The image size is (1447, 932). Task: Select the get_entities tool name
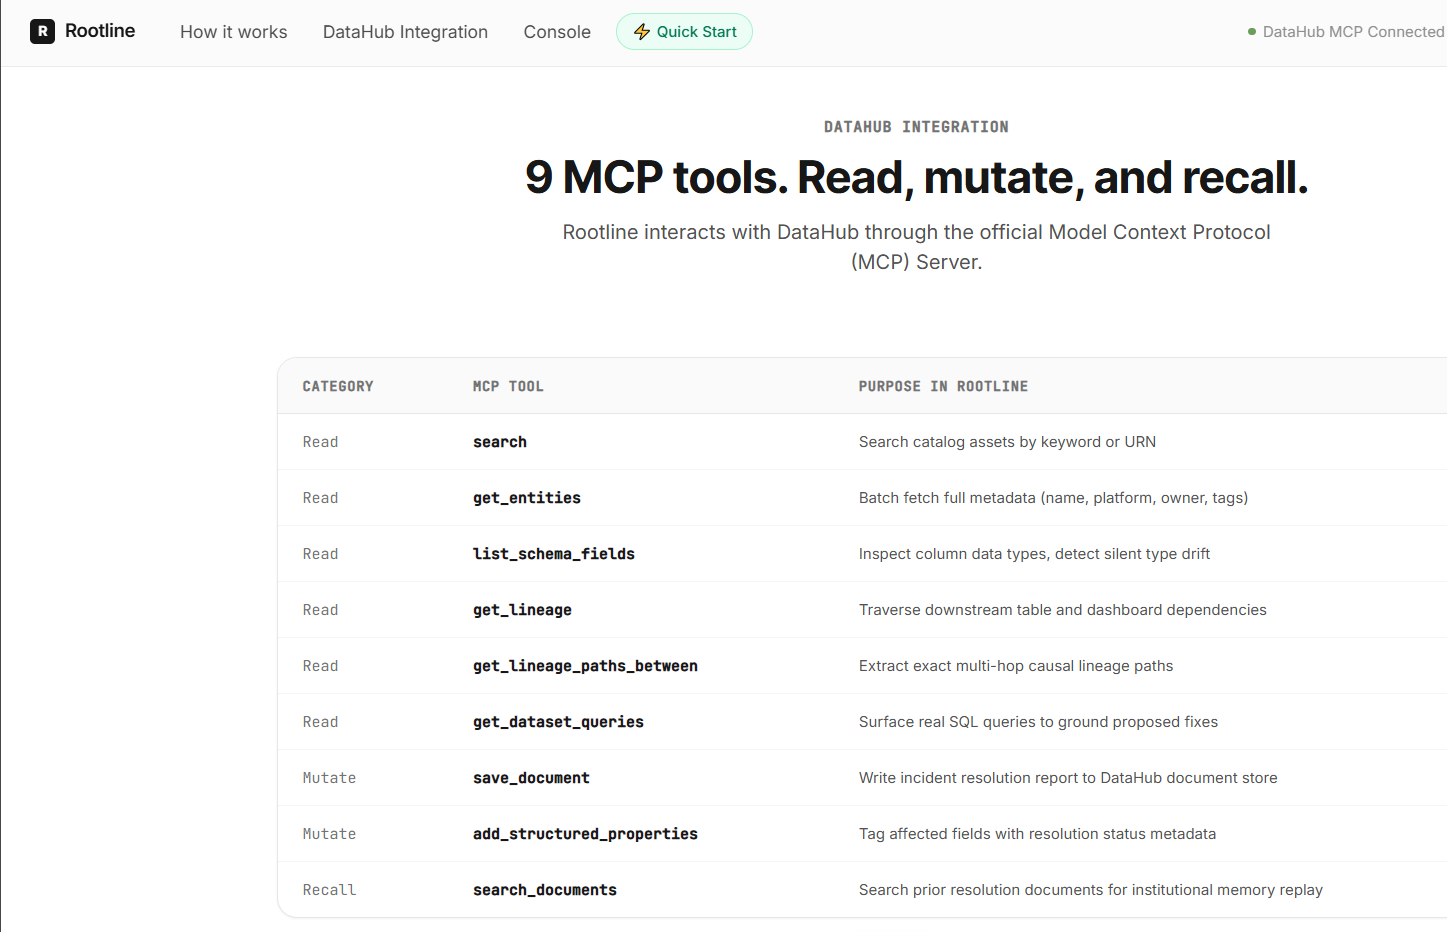pyautogui.click(x=527, y=498)
